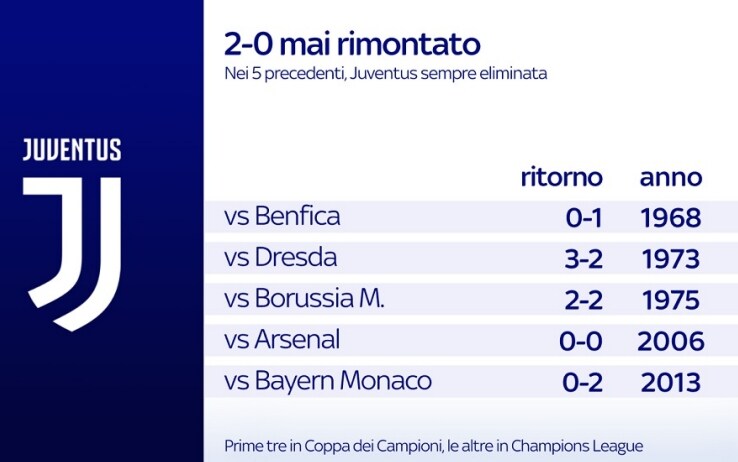Click the anno column header
The image size is (738, 462).
pos(671,178)
